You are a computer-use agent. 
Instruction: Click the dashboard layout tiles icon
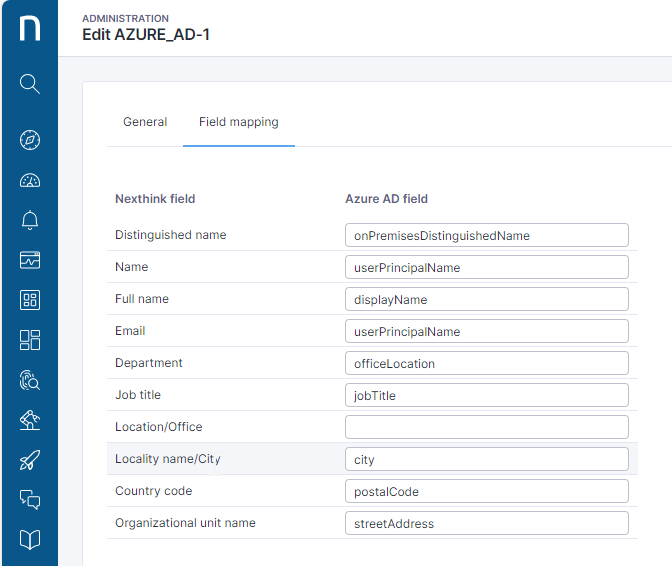pos(30,340)
